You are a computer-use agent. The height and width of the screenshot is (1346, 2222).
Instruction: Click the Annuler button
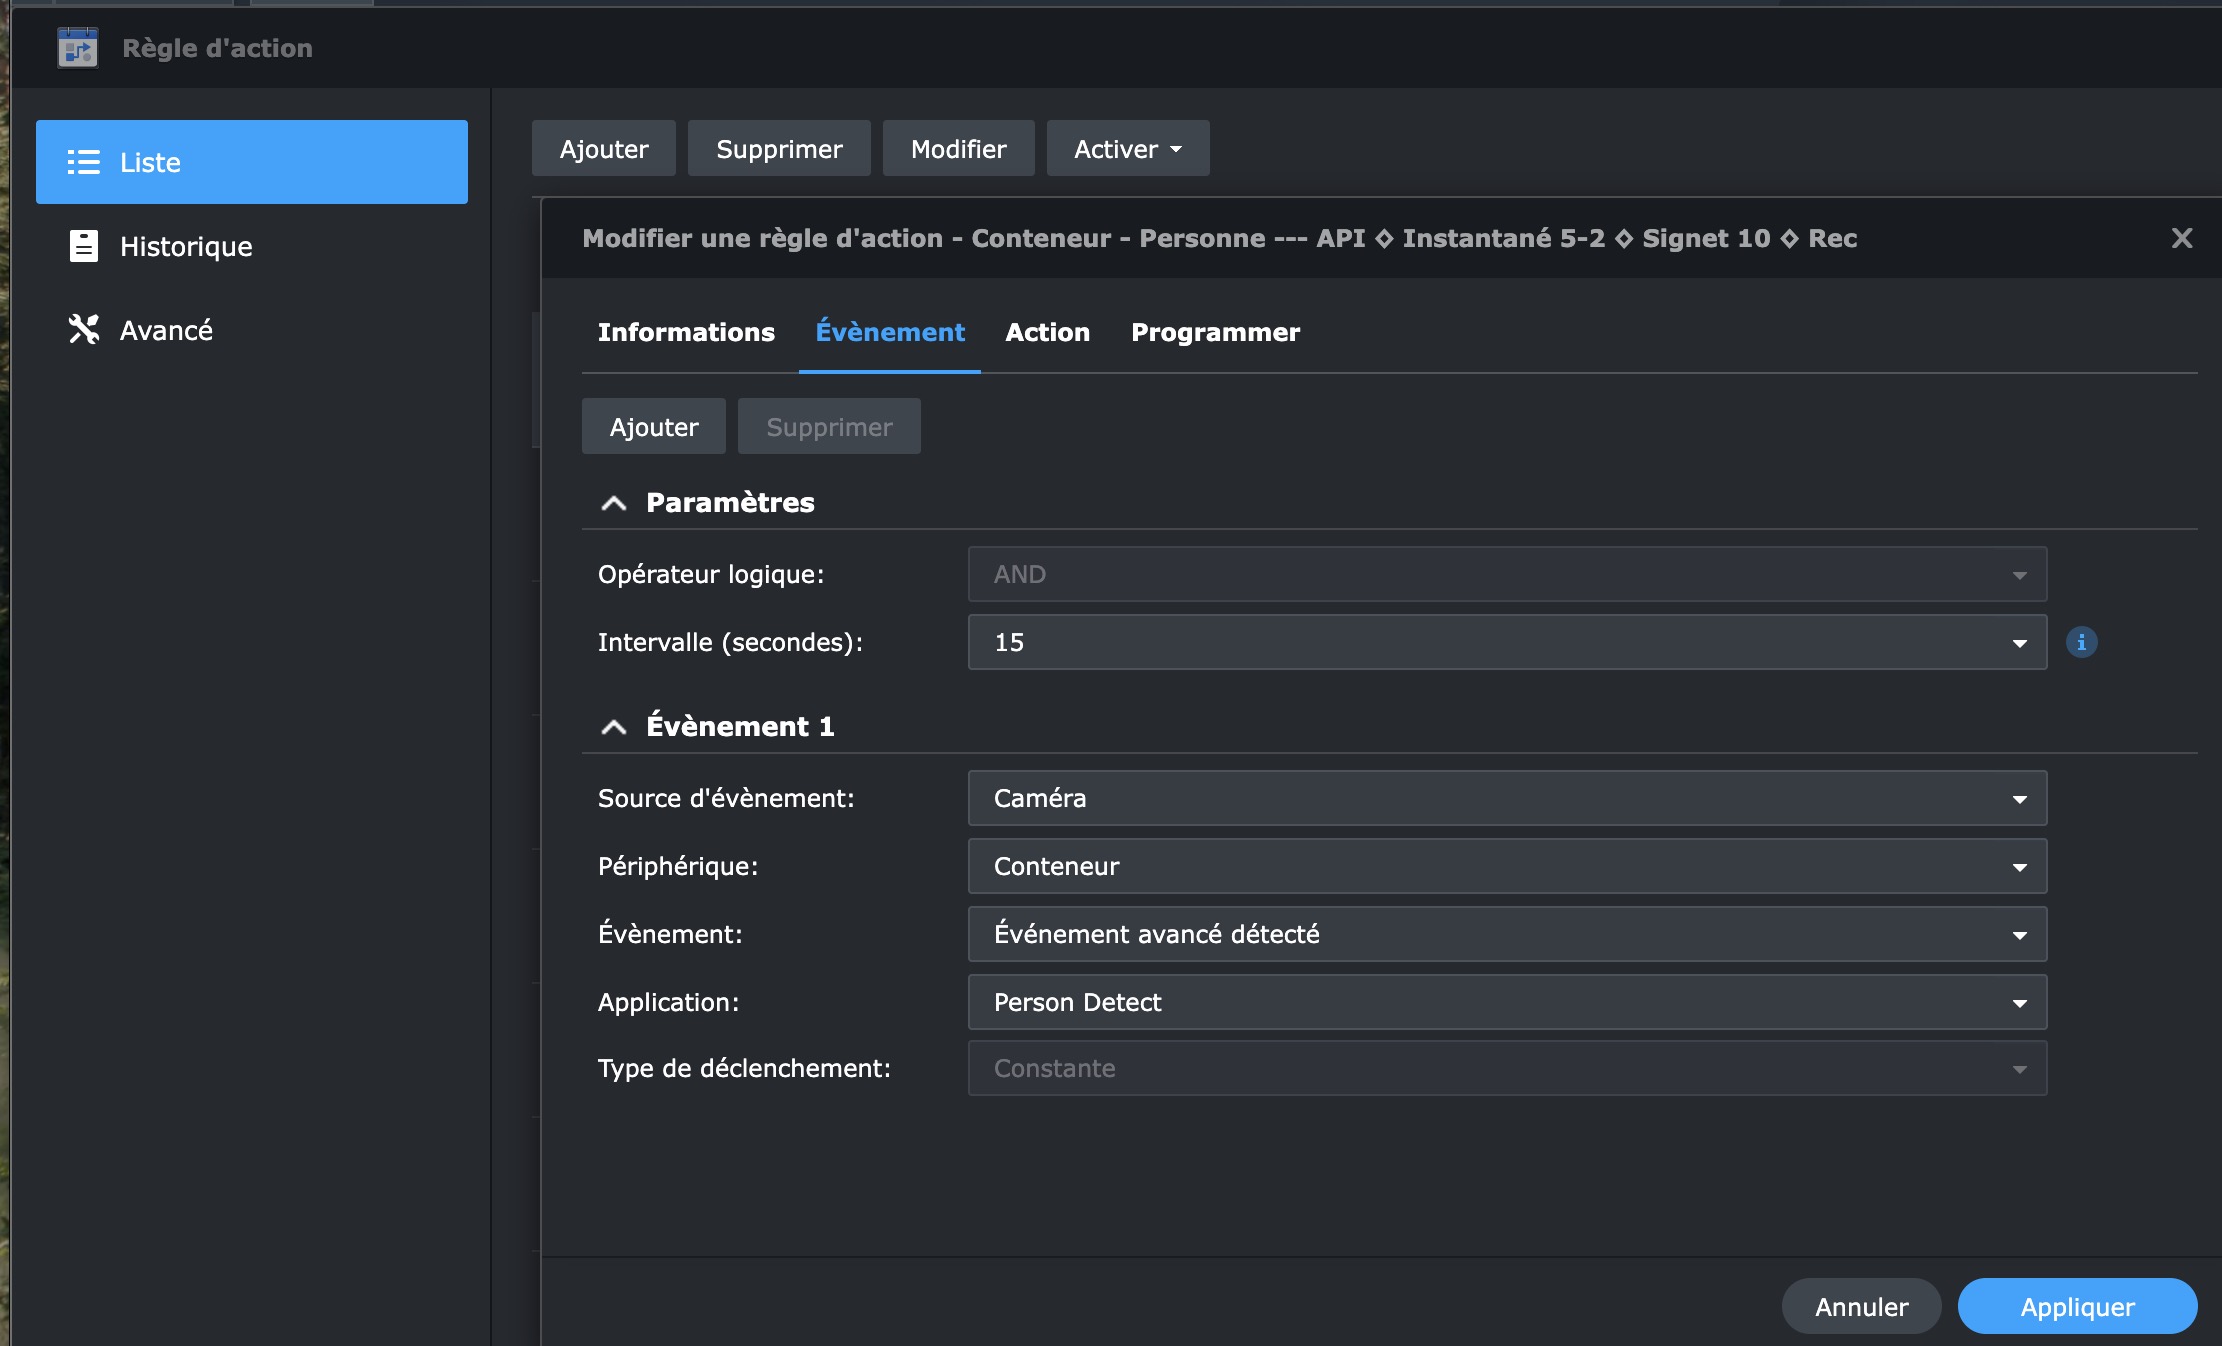pos(1860,1306)
